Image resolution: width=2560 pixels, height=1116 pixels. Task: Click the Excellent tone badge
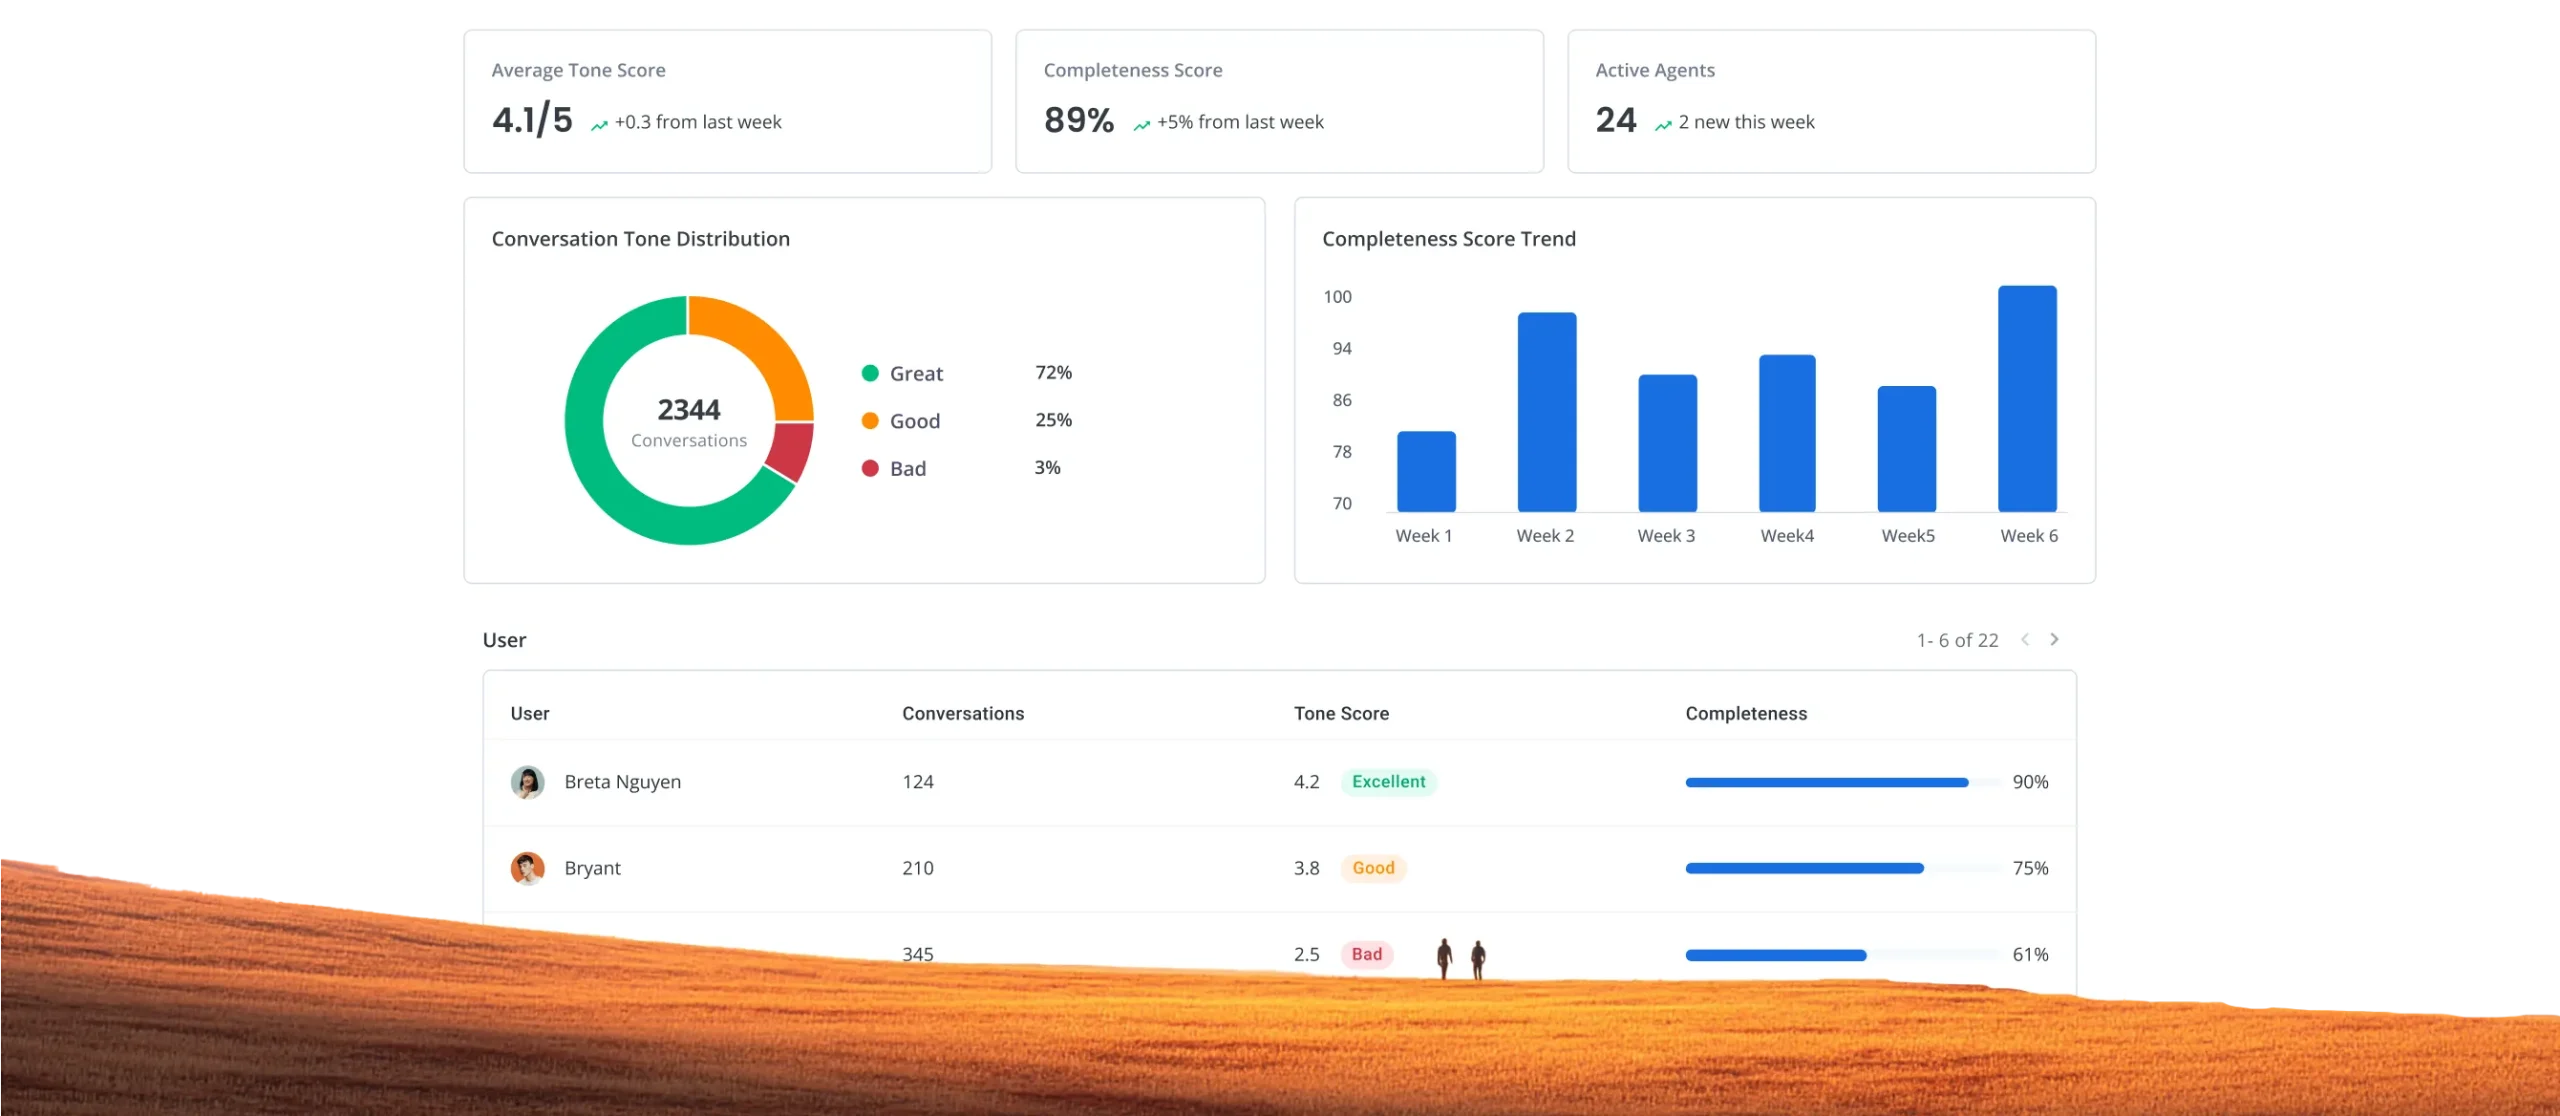pyautogui.click(x=1388, y=782)
